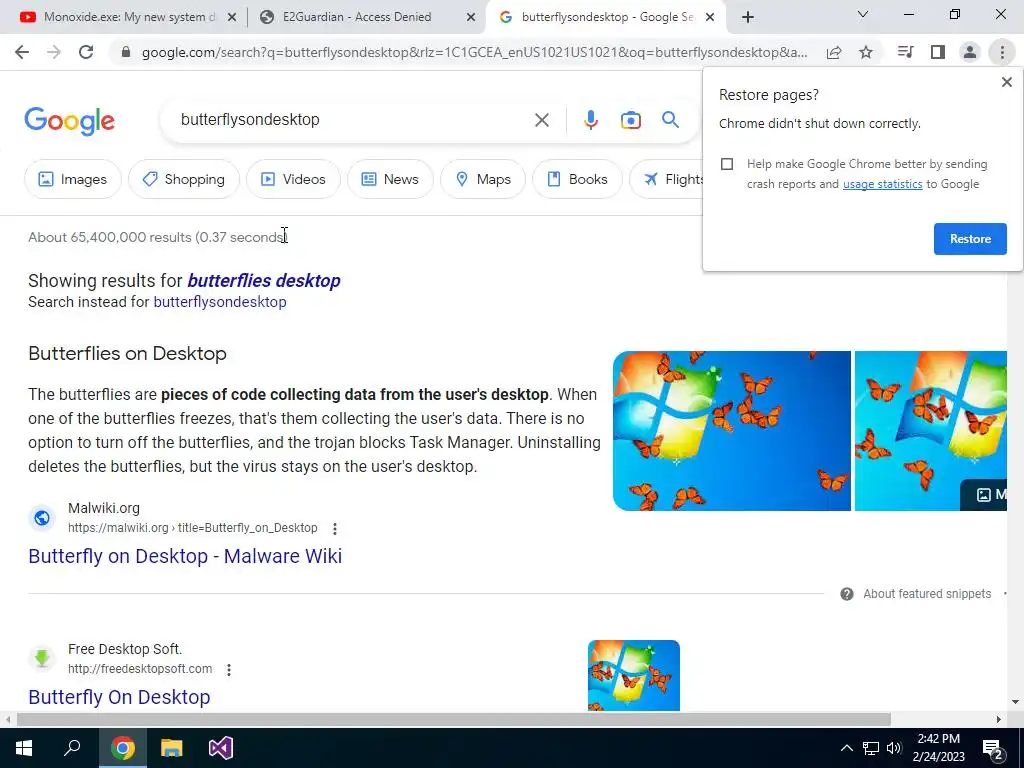Screen dimensions: 1024x768
Task: View site information lock icon
Action: (x=126, y=52)
